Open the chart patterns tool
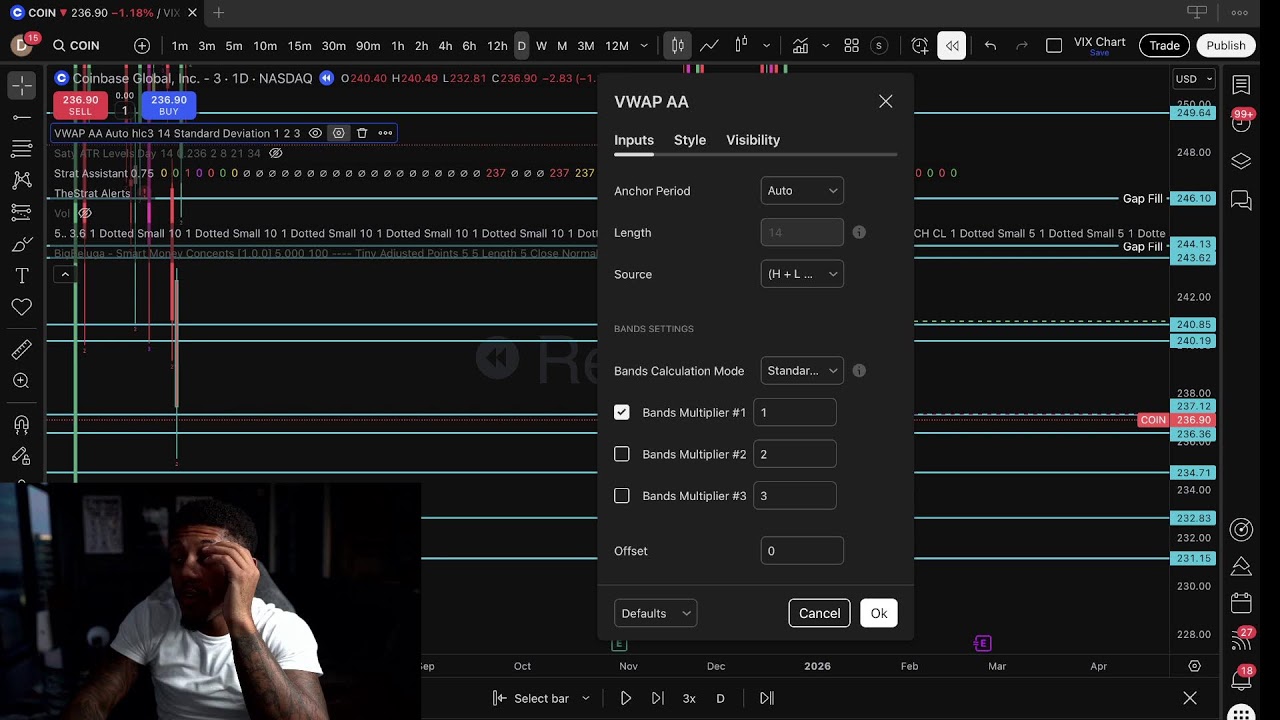The height and width of the screenshot is (720, 1280). (x=21, y=181)
